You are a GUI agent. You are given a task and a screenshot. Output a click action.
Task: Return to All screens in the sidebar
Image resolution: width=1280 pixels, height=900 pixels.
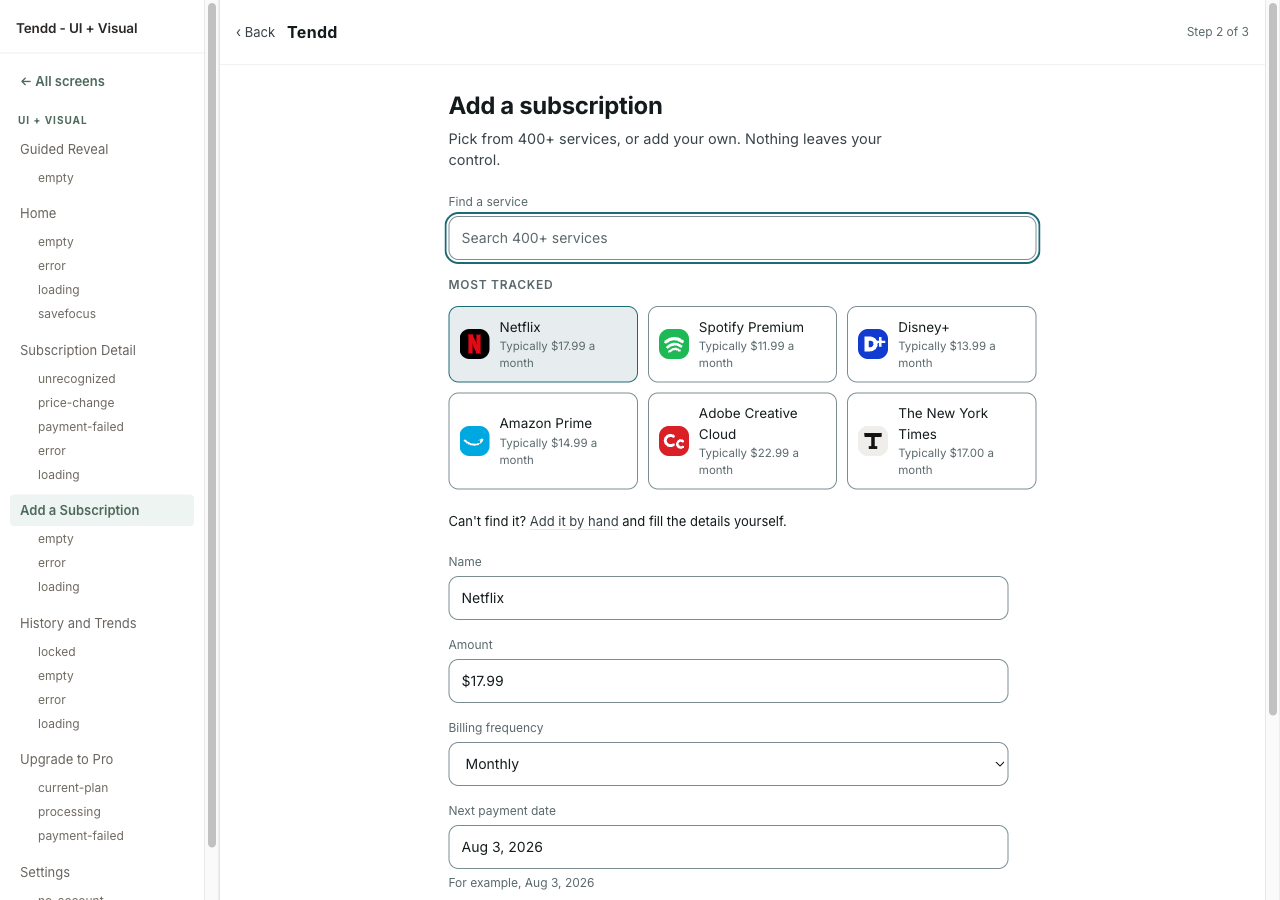[62, 81]
